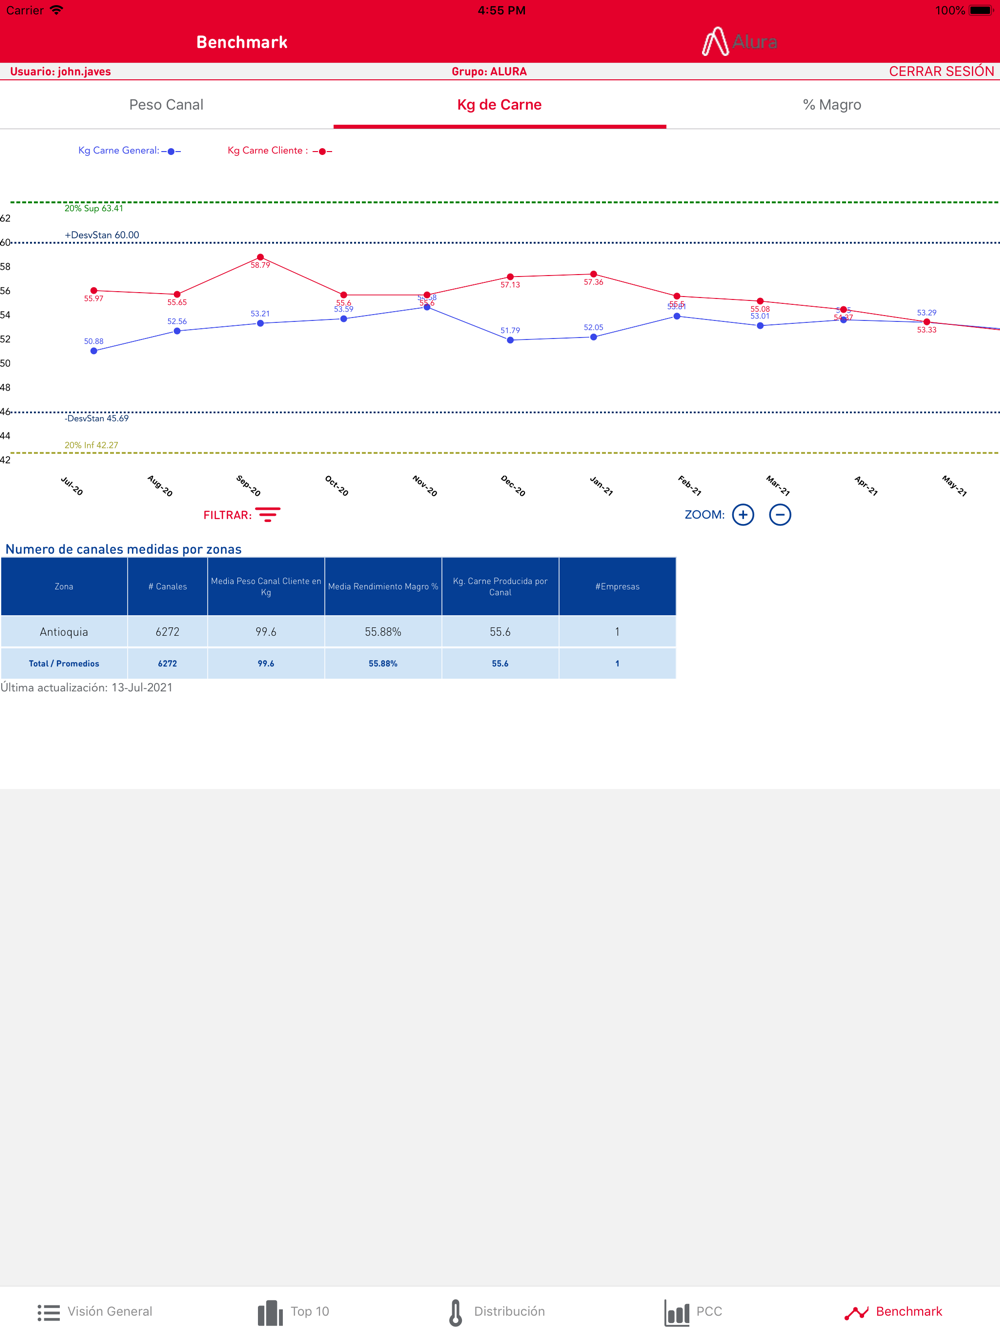1000x1334 pixels.
Task: Toggle the Kg Carne Cliente legend series
Action: (x=279, y=151)
